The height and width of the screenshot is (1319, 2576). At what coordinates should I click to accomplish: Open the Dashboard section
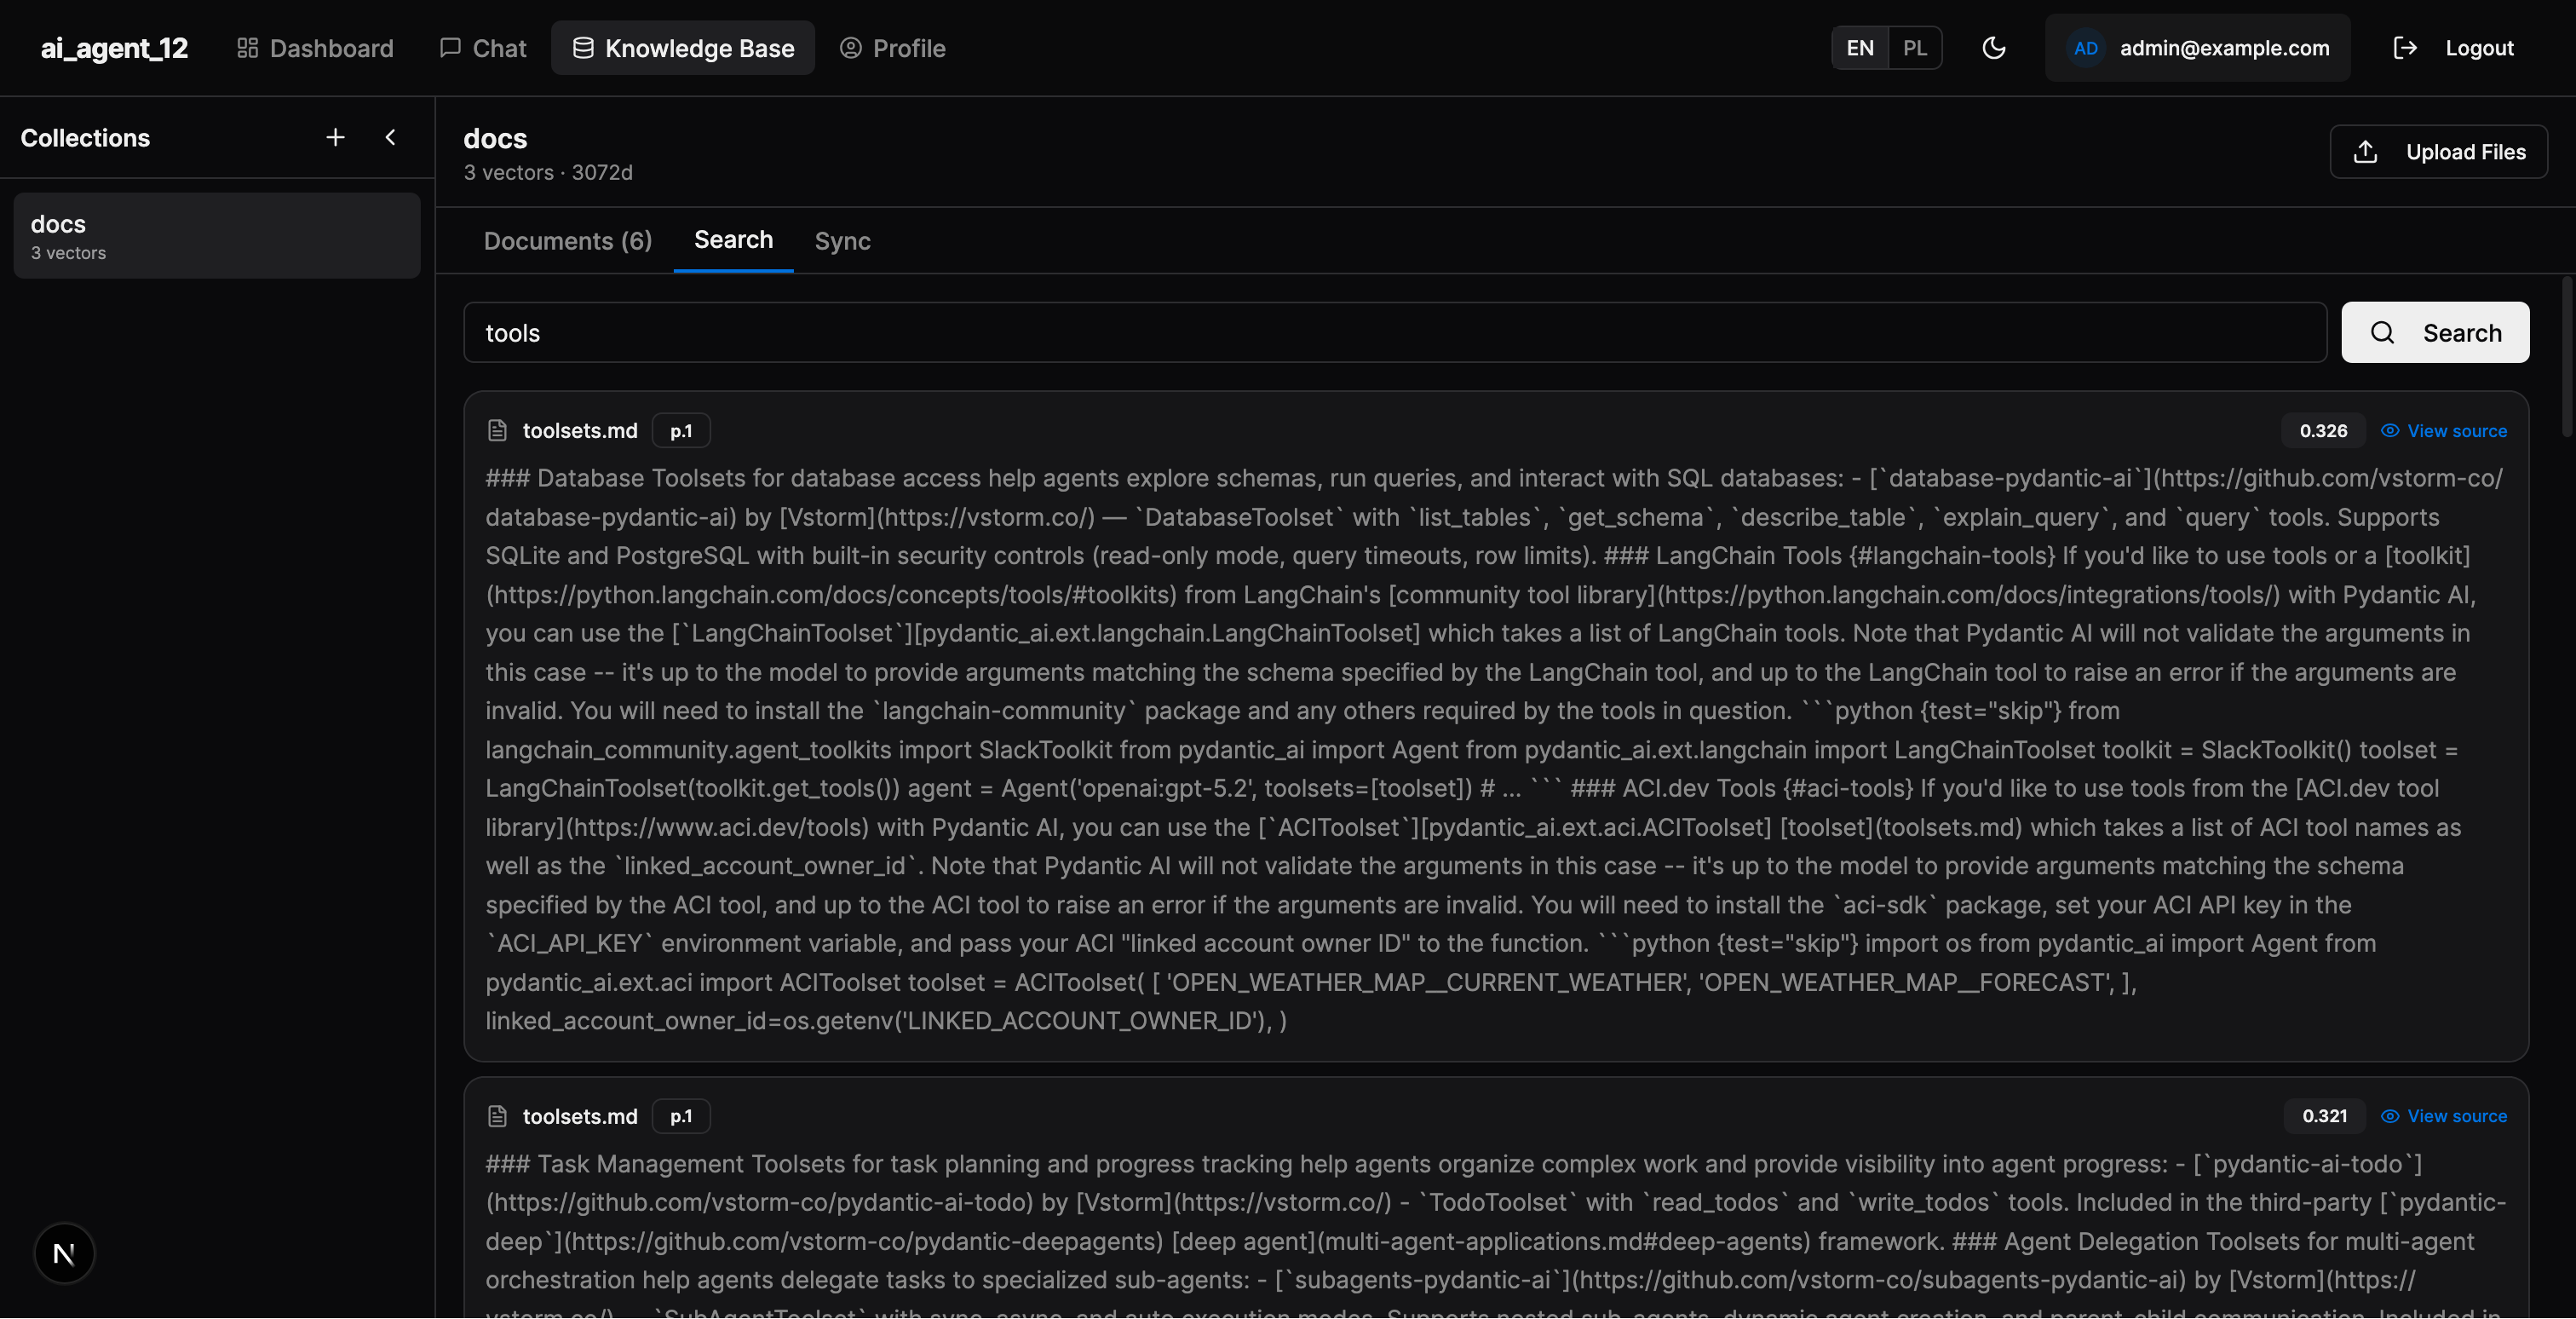pos(313,48)
